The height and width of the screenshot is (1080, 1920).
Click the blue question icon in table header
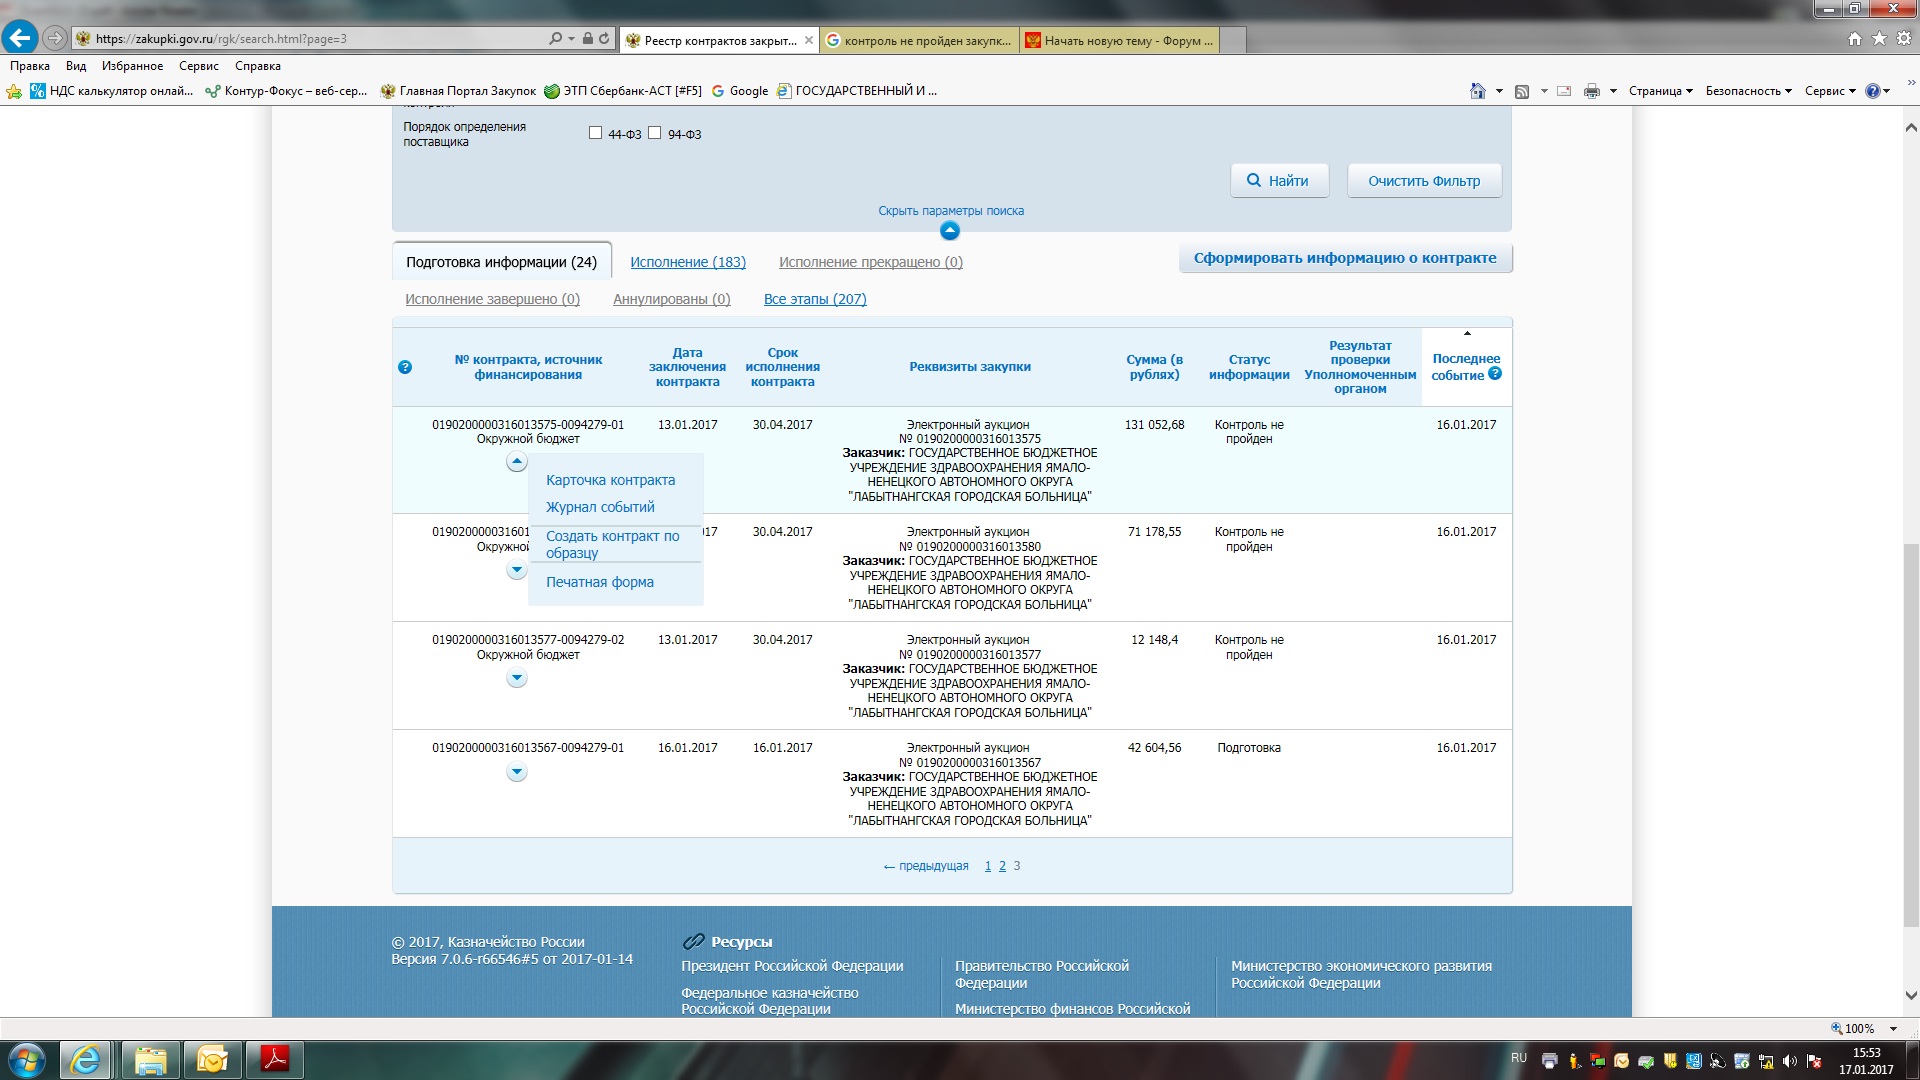405,367
